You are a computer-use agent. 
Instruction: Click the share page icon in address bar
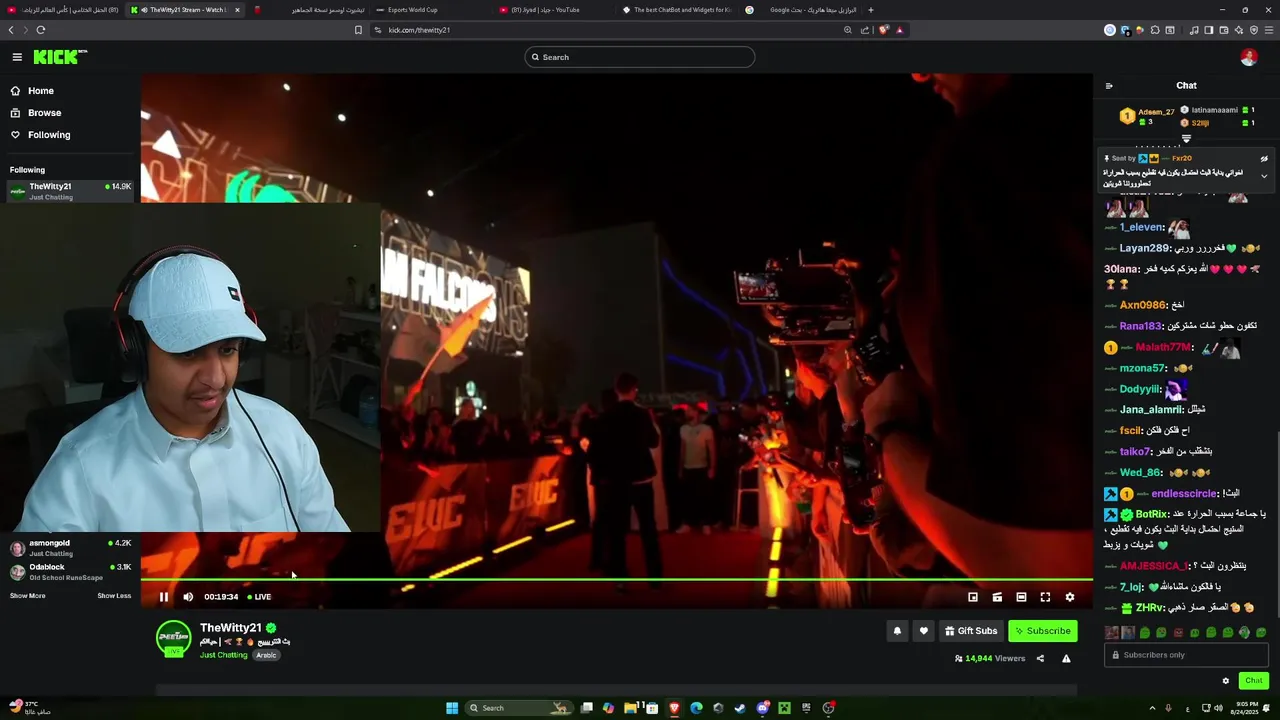(x=865, y=30)
